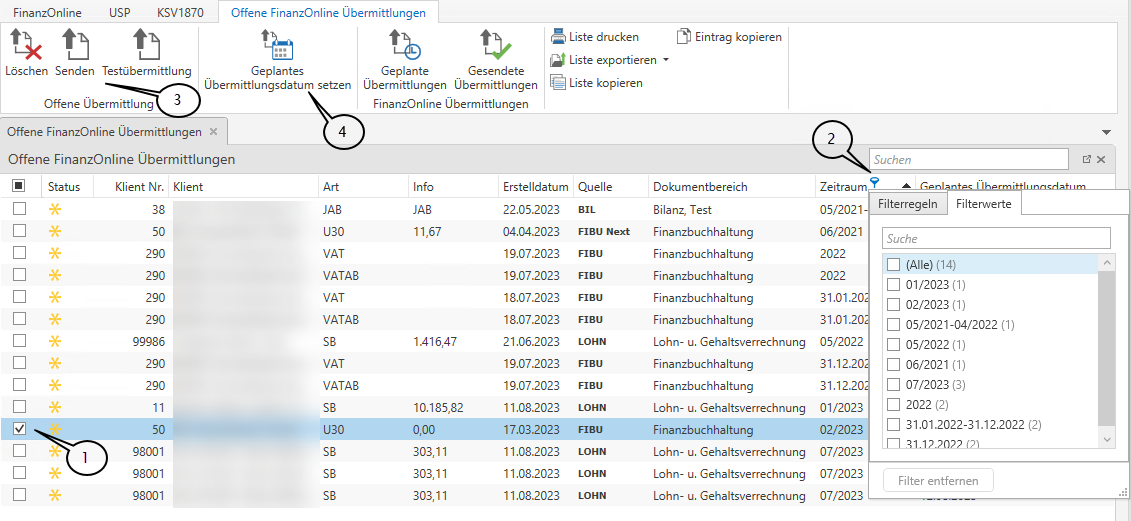Click the Löschen delete icon
Viewport: 1131px width, 521px height.
pos(26,46)
